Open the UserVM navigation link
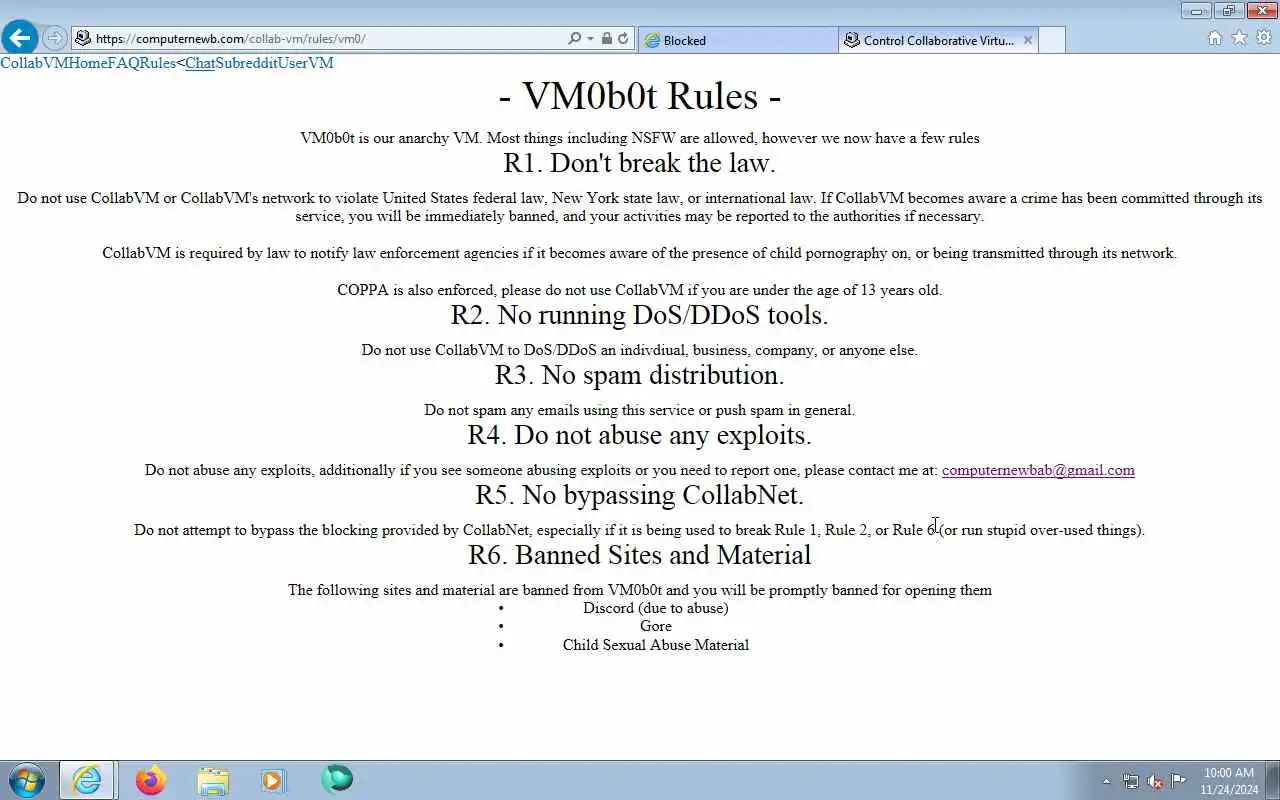The image size is (1280, 800). pos(305,63)
